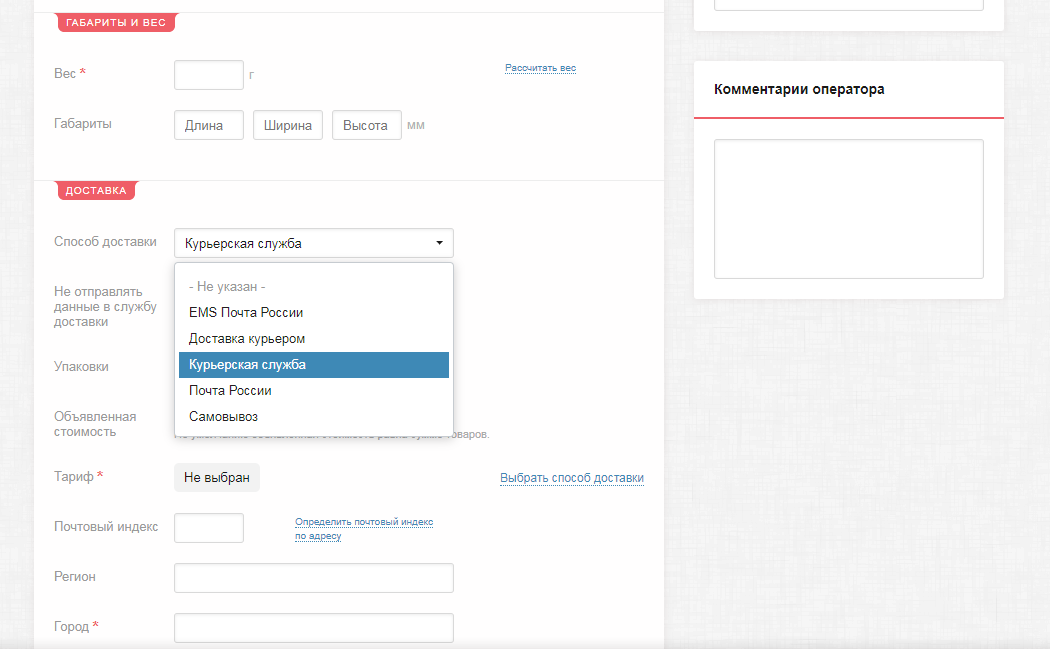Click the Доставка section label

pos(96,190)
